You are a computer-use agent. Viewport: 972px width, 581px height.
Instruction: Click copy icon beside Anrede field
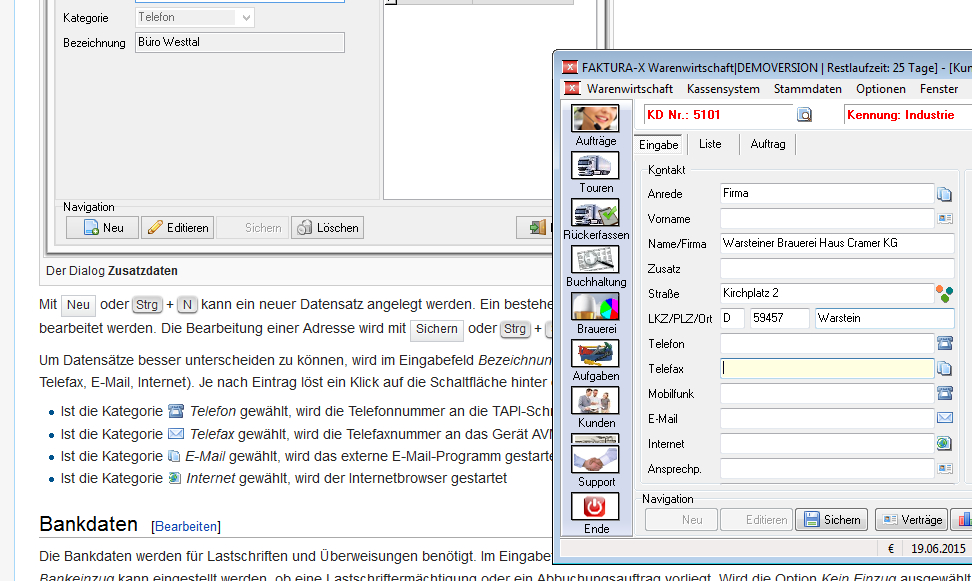point(944,194)
